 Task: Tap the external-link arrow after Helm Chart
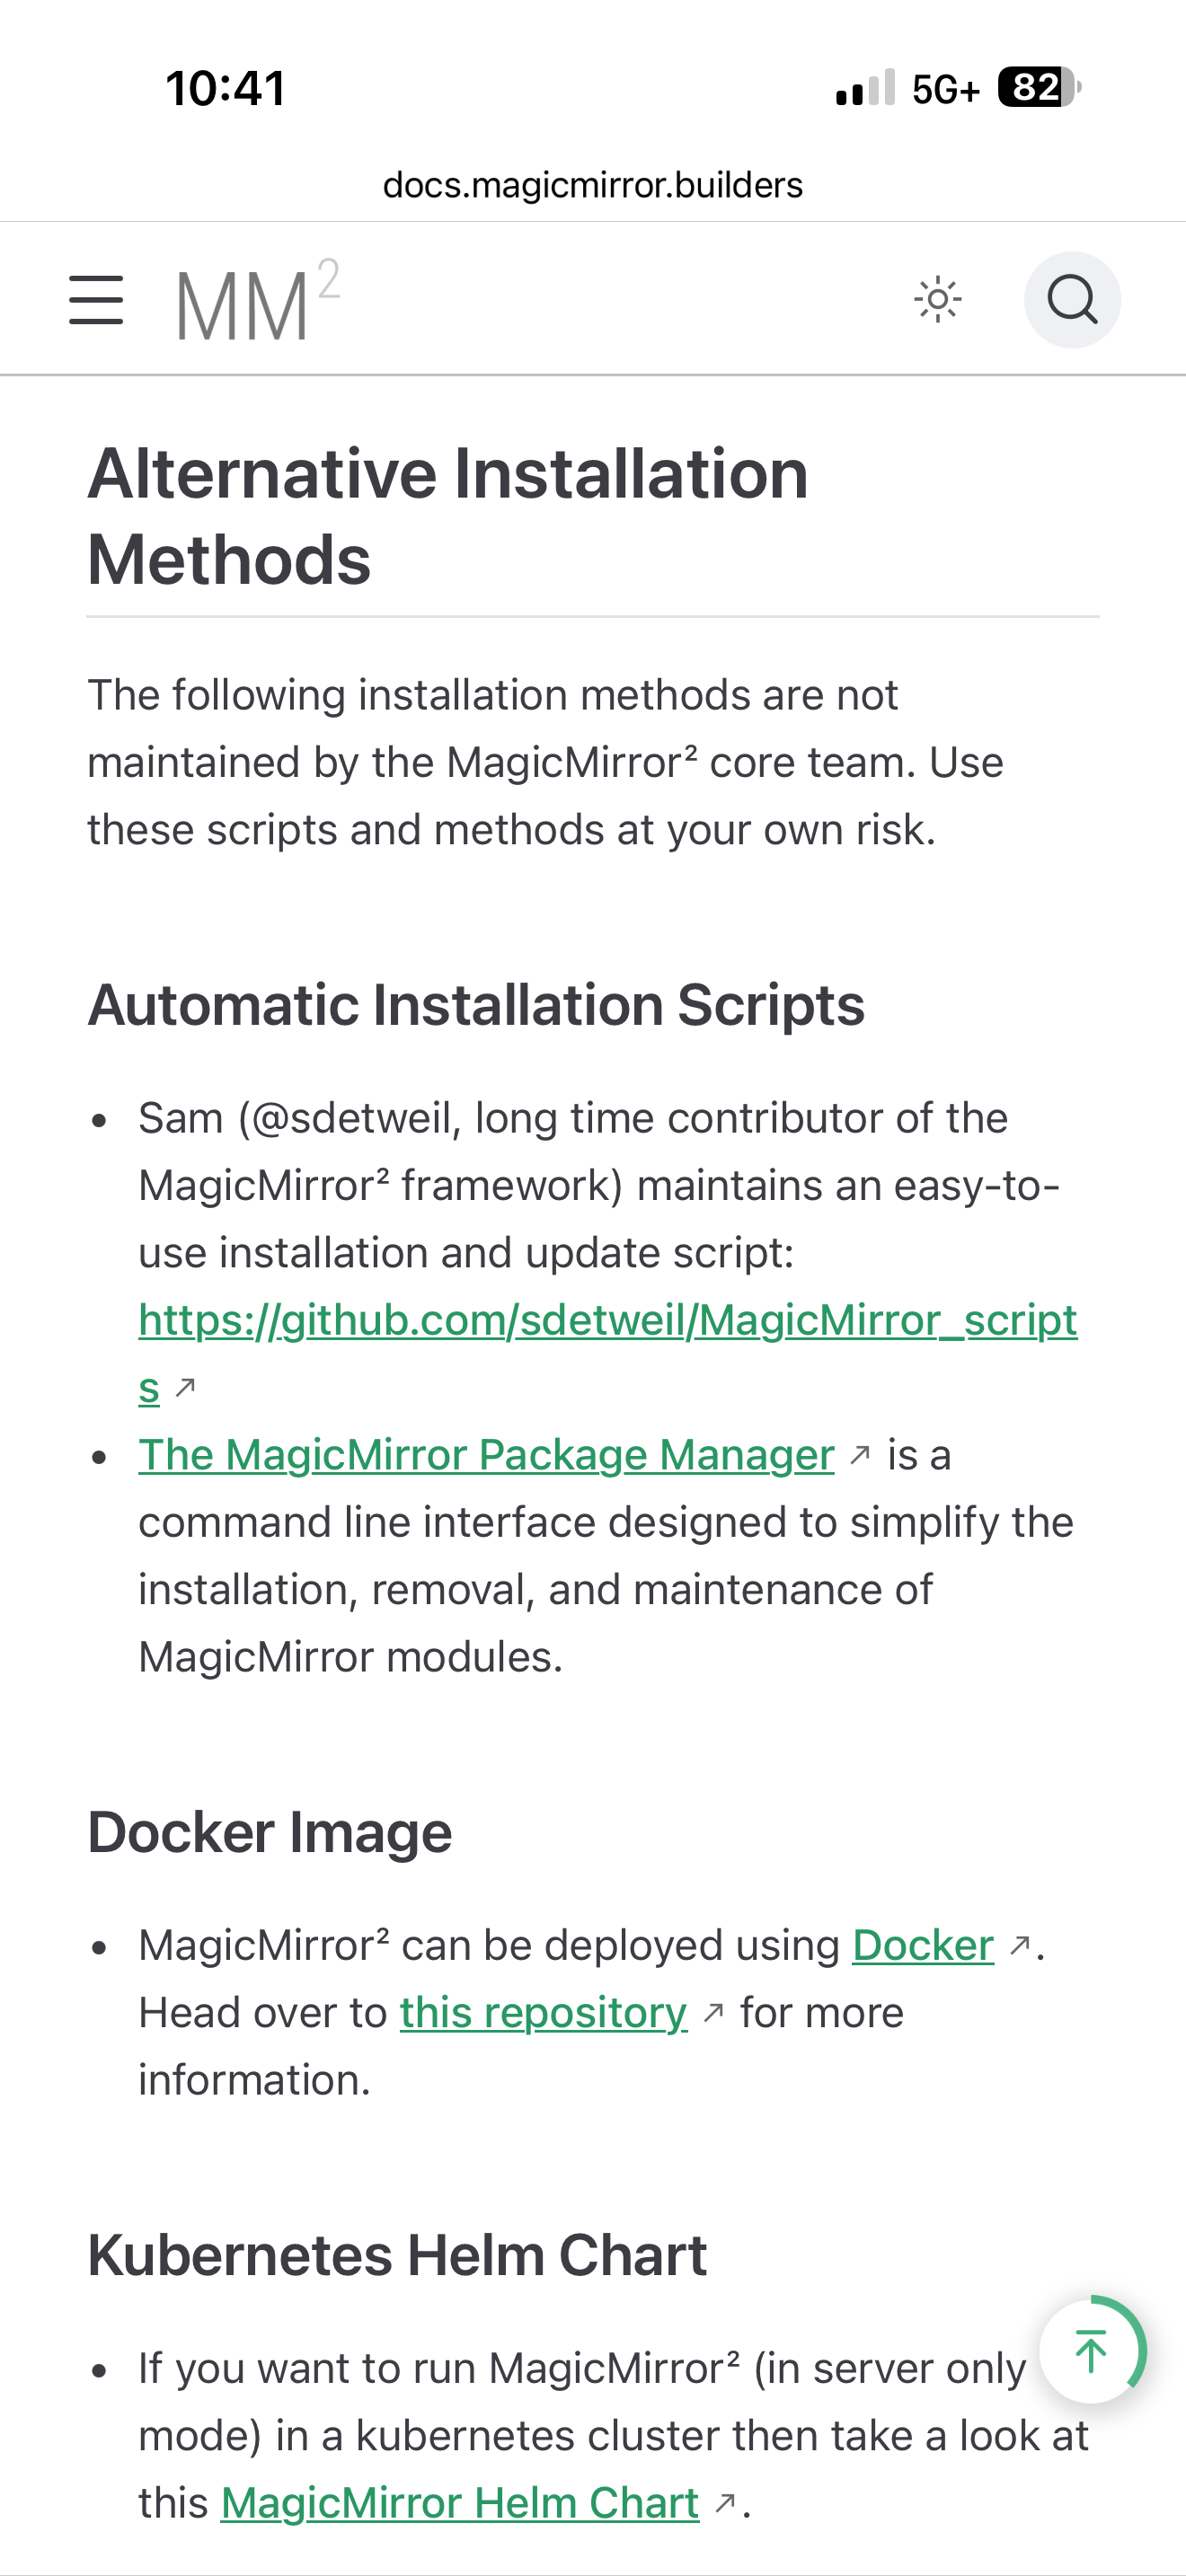pyautogui.click(x=725, y=2503)
